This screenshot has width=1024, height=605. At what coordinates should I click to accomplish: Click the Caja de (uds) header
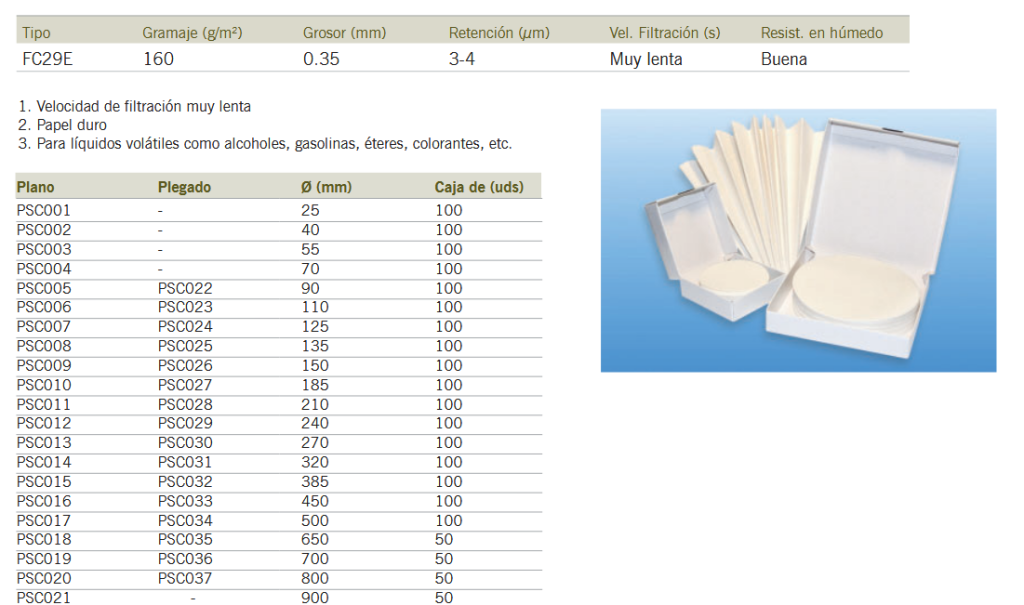[479, 187]
